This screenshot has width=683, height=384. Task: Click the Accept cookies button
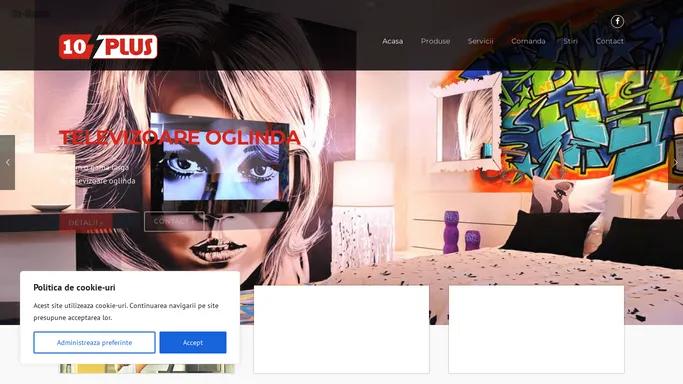click(193, 343)
